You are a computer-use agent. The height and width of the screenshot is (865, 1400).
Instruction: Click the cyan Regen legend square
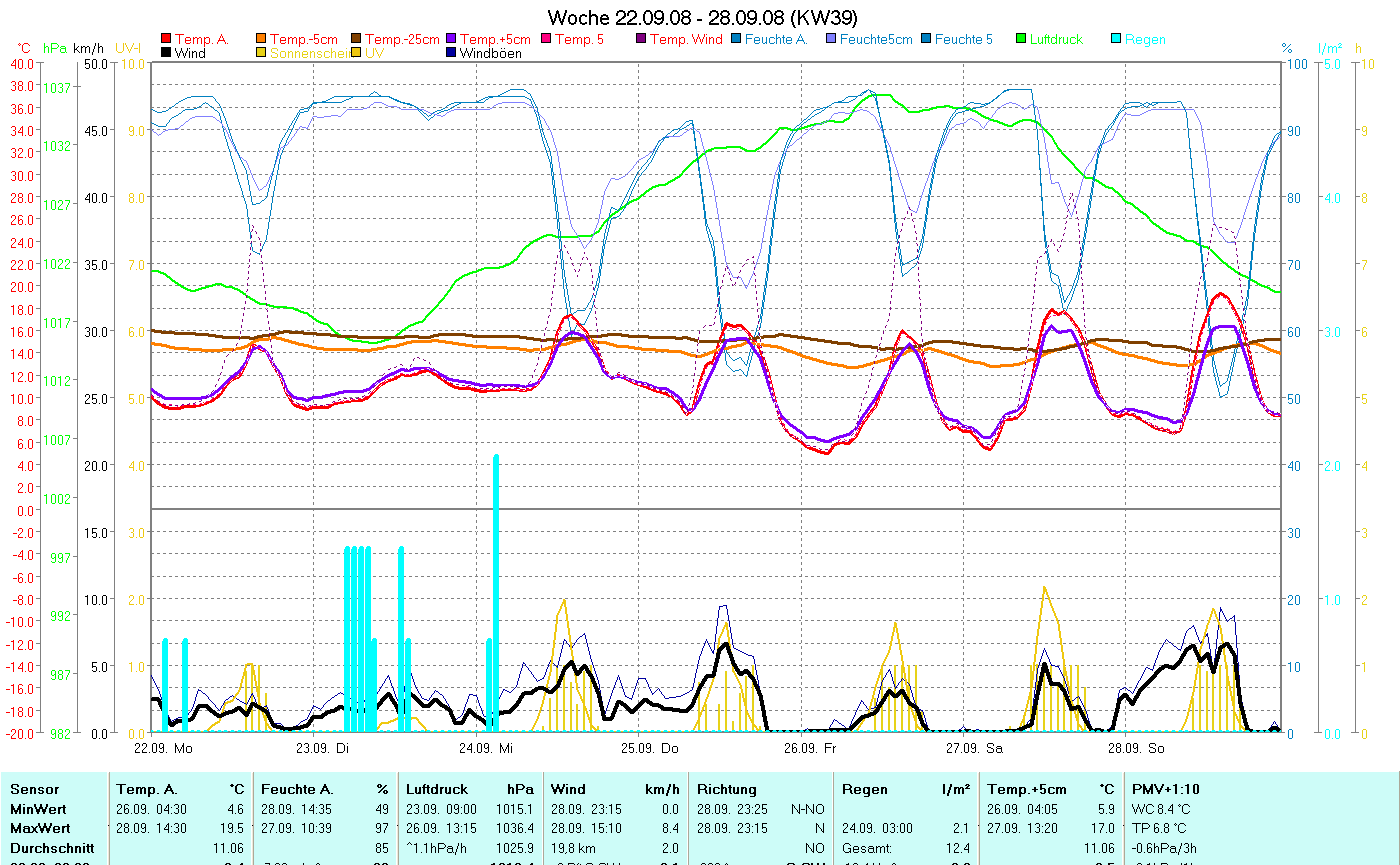1116,40
